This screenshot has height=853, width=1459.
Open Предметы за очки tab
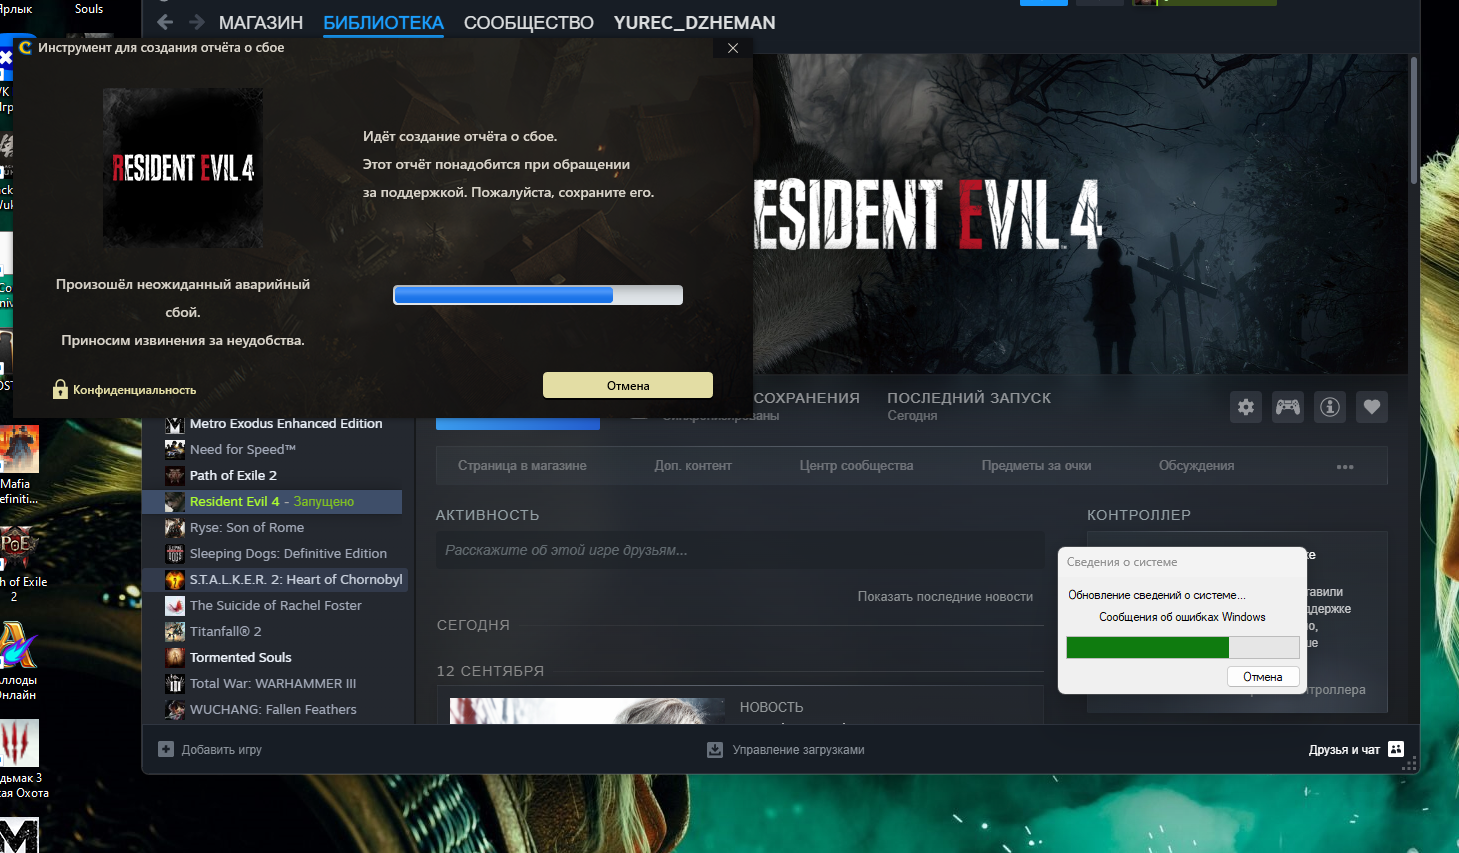(x=1036, y=466)
